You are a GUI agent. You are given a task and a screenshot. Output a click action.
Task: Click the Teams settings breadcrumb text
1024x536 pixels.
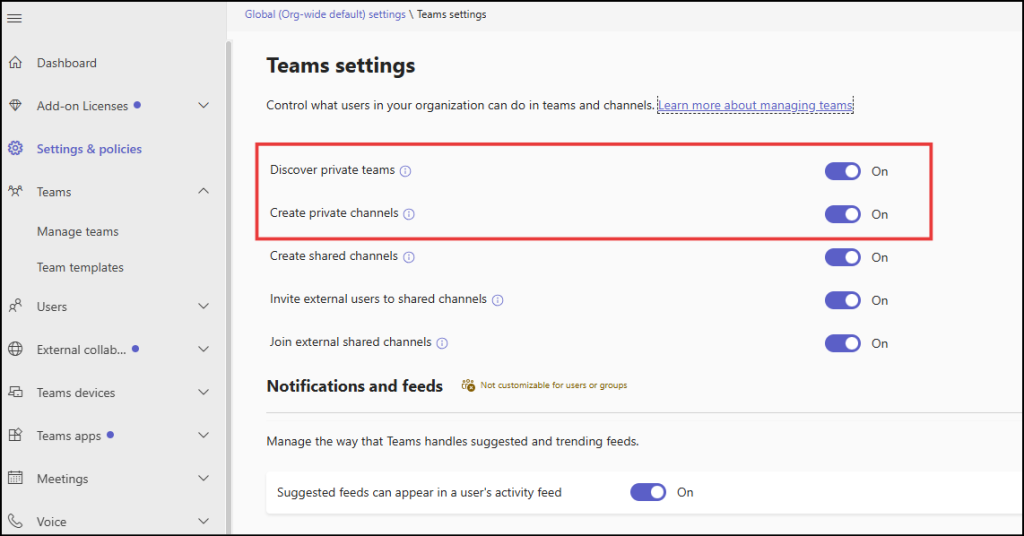(x=451, y=14)
